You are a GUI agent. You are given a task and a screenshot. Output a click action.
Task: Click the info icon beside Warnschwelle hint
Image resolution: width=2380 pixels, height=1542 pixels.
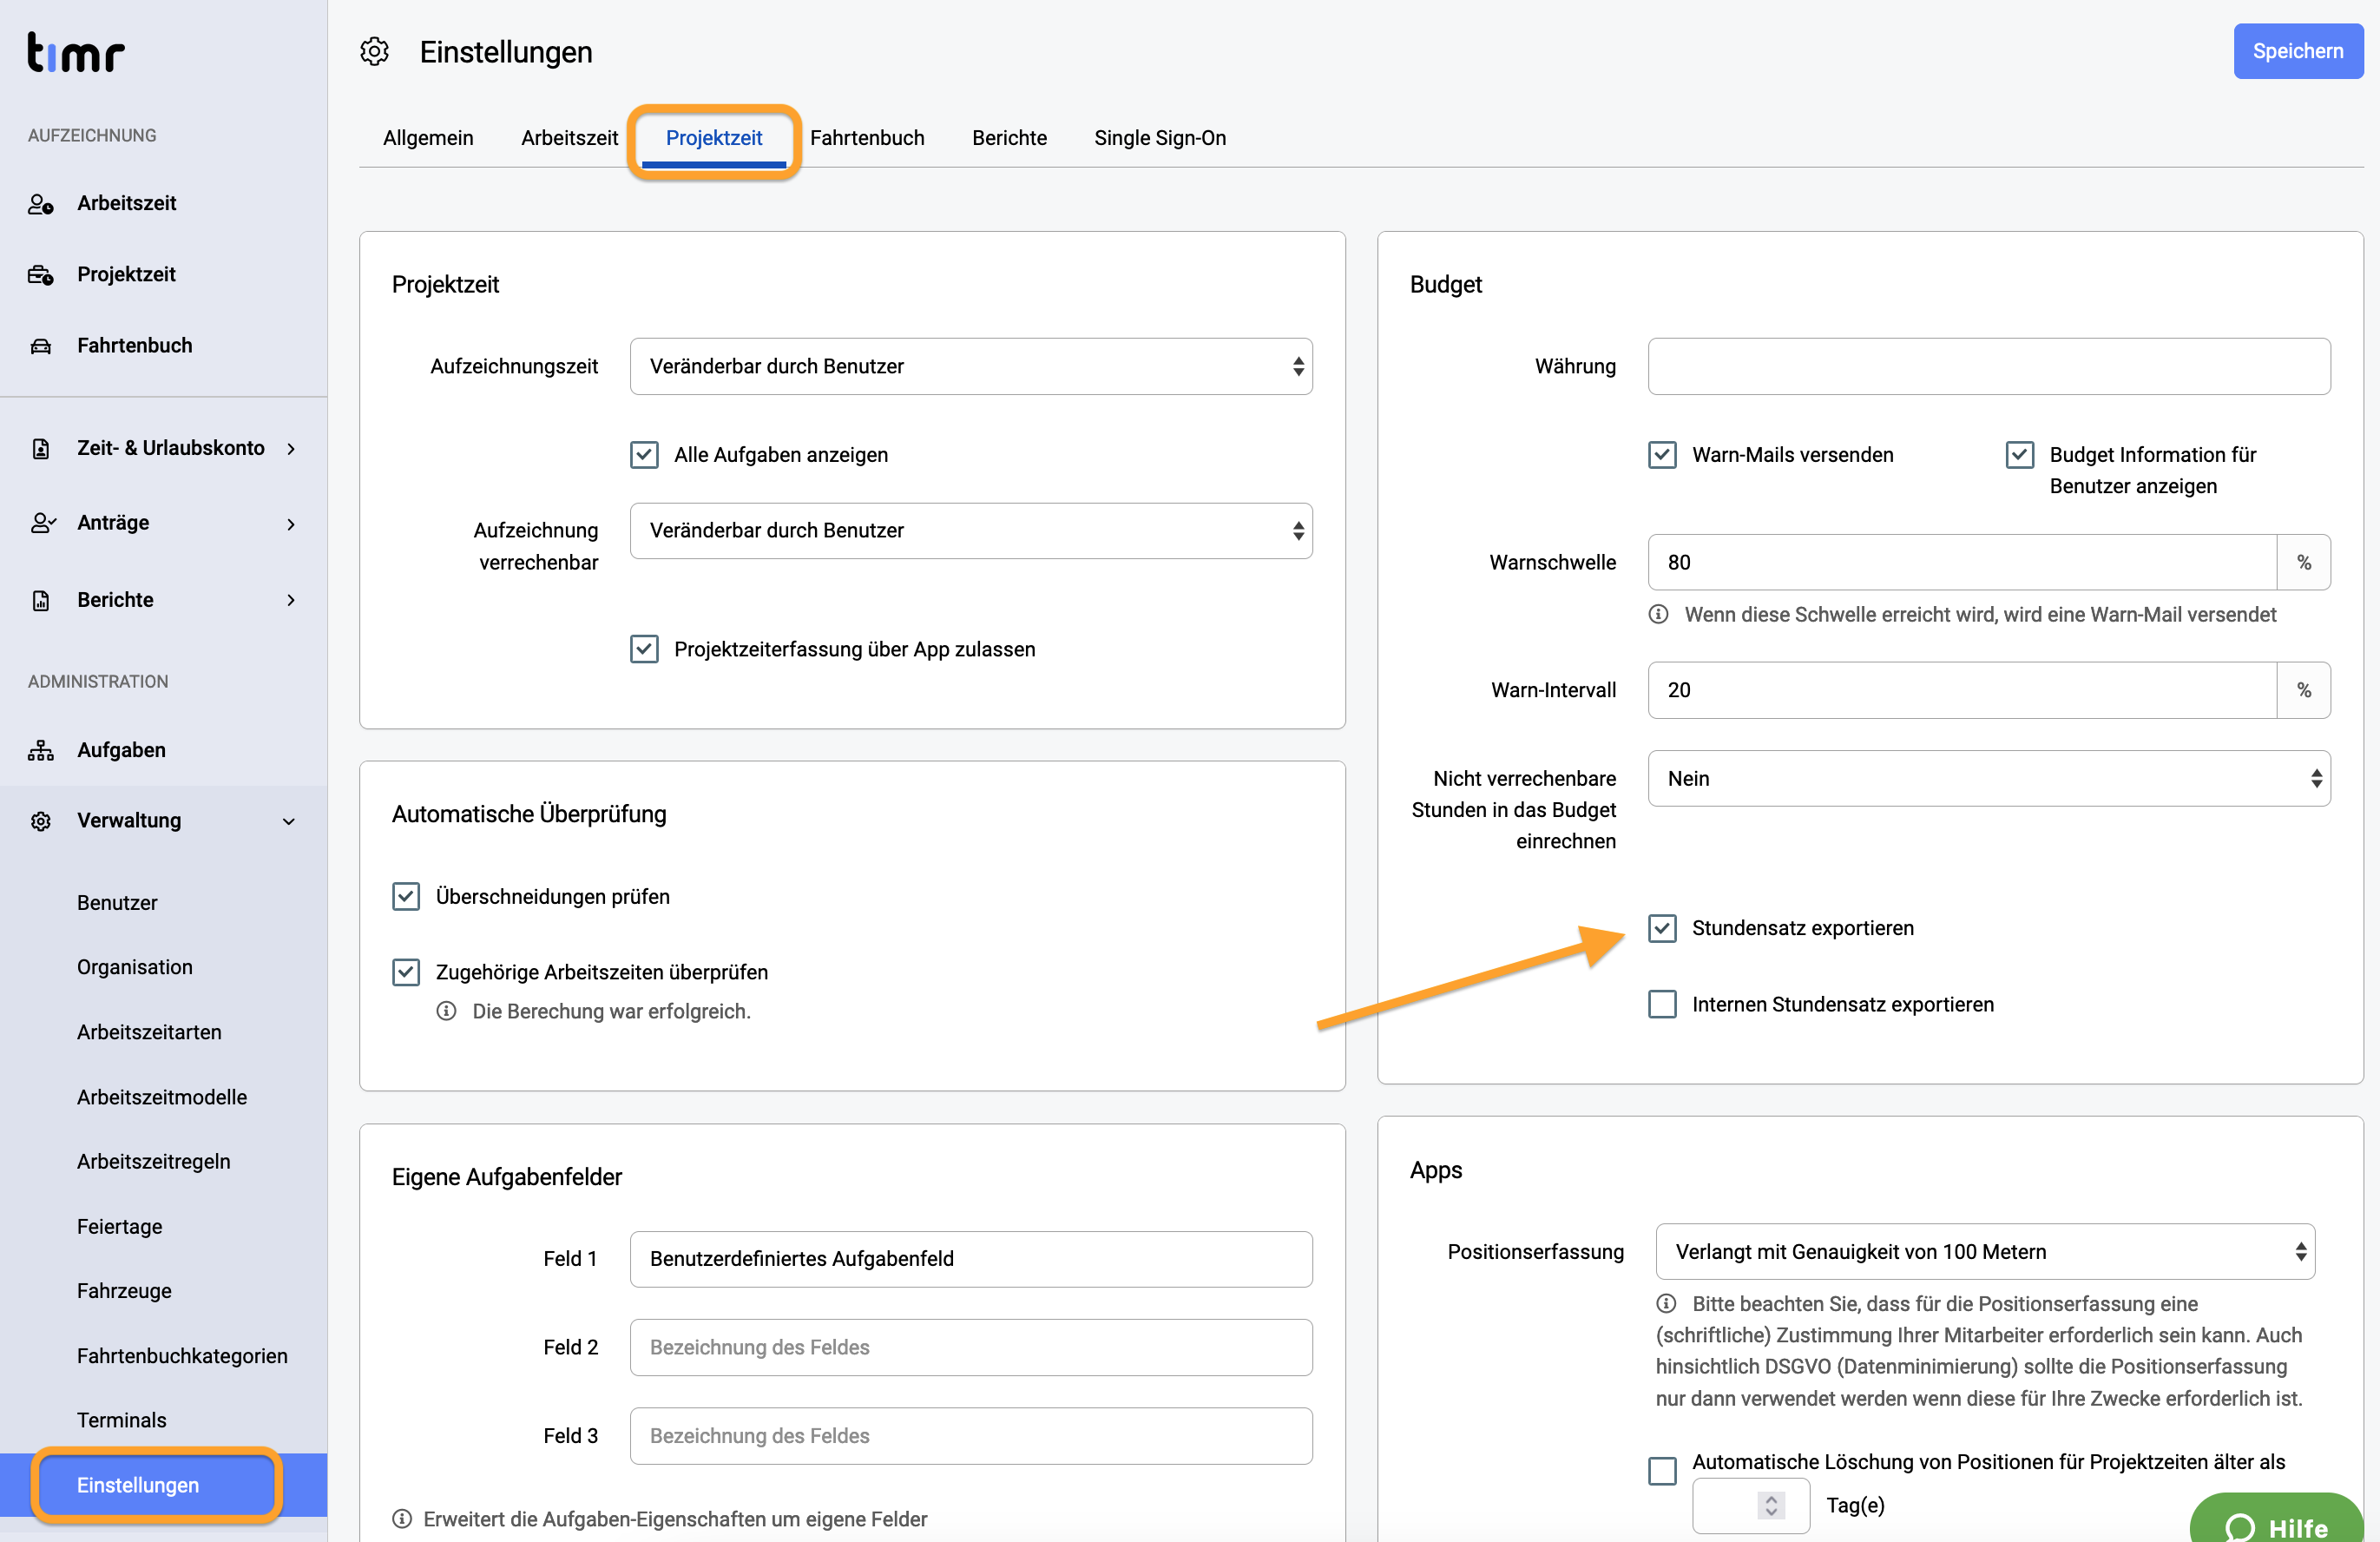click(x=1658, y=614)
